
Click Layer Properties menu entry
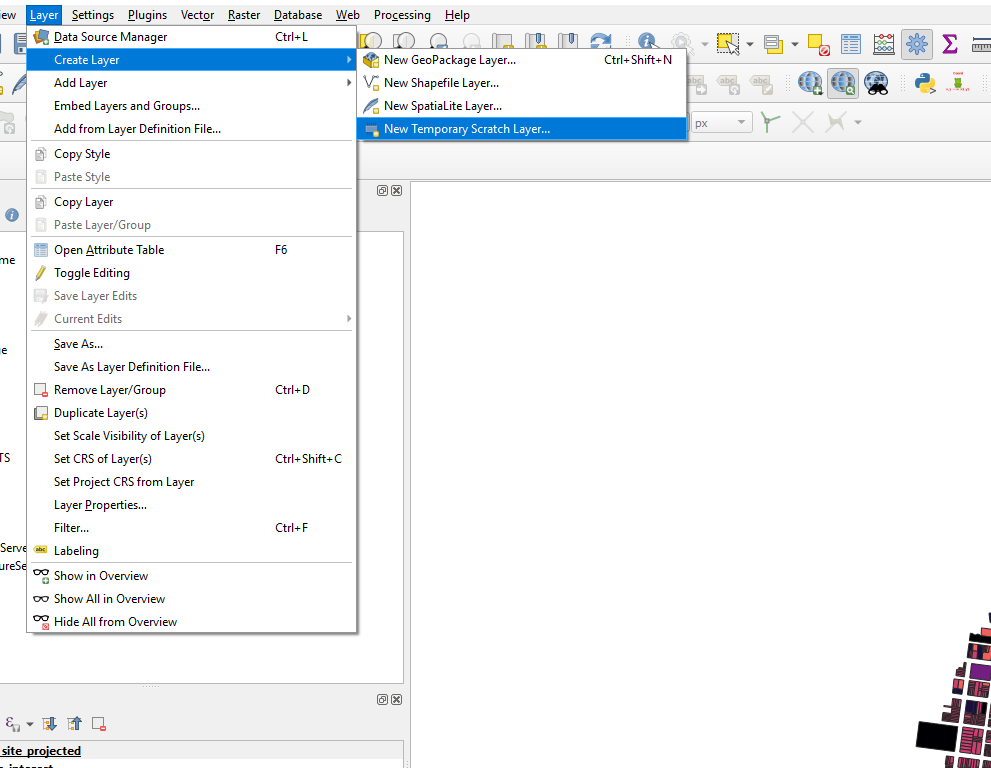(100, 505)
